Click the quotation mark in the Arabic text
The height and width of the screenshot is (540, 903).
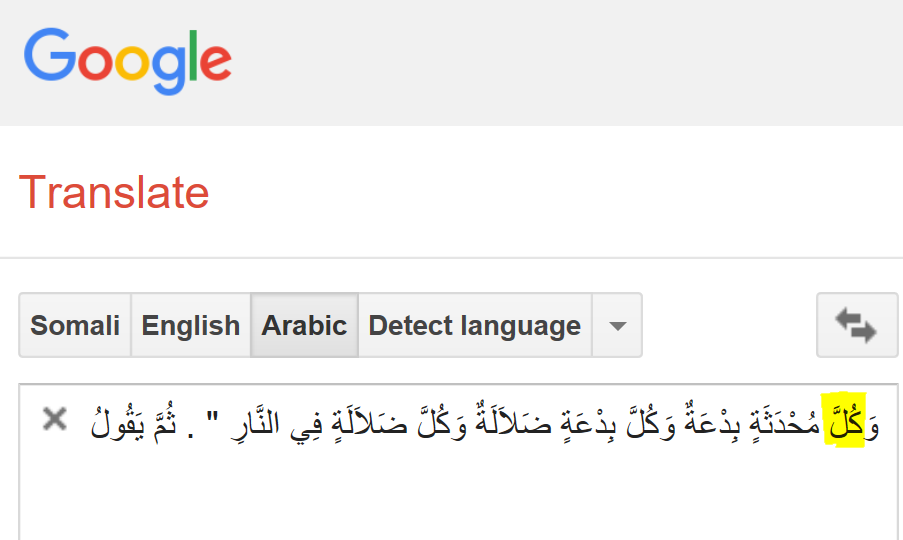coord(213,416)
